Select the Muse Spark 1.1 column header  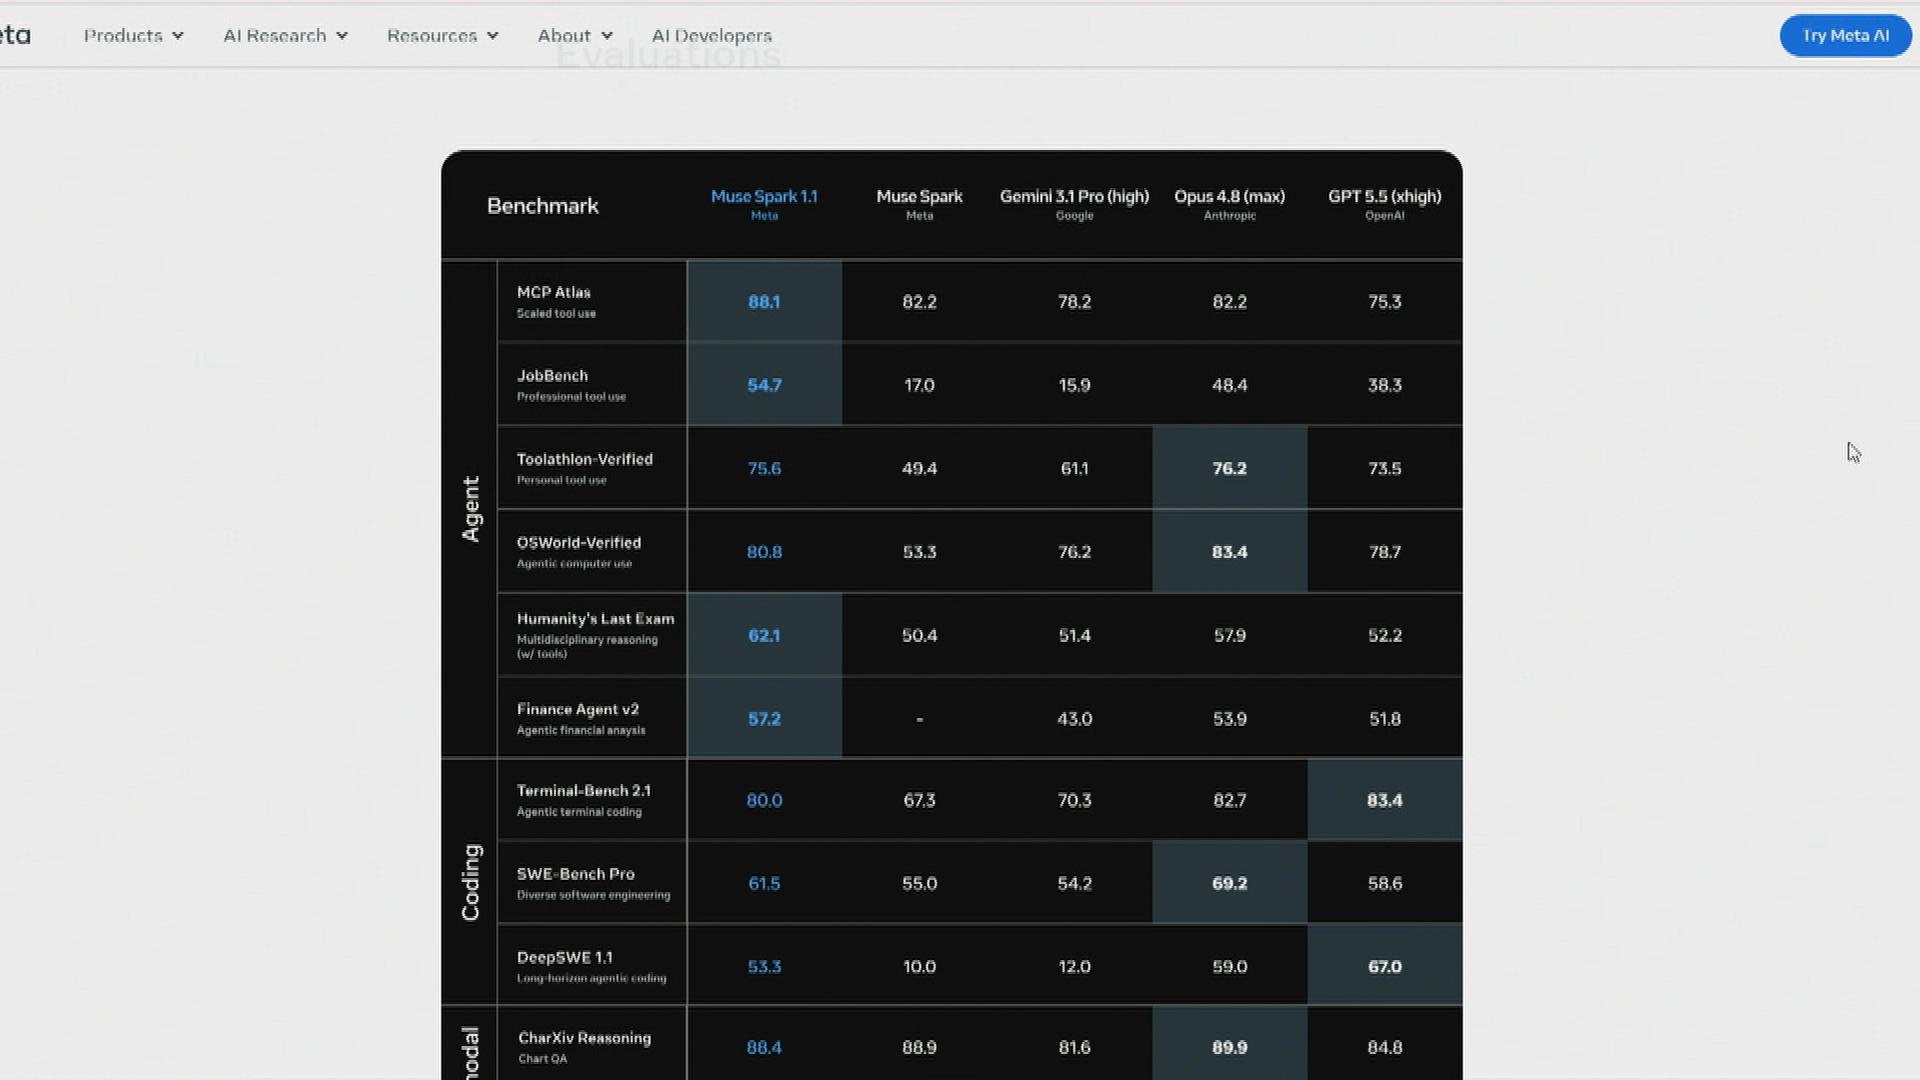764,204
